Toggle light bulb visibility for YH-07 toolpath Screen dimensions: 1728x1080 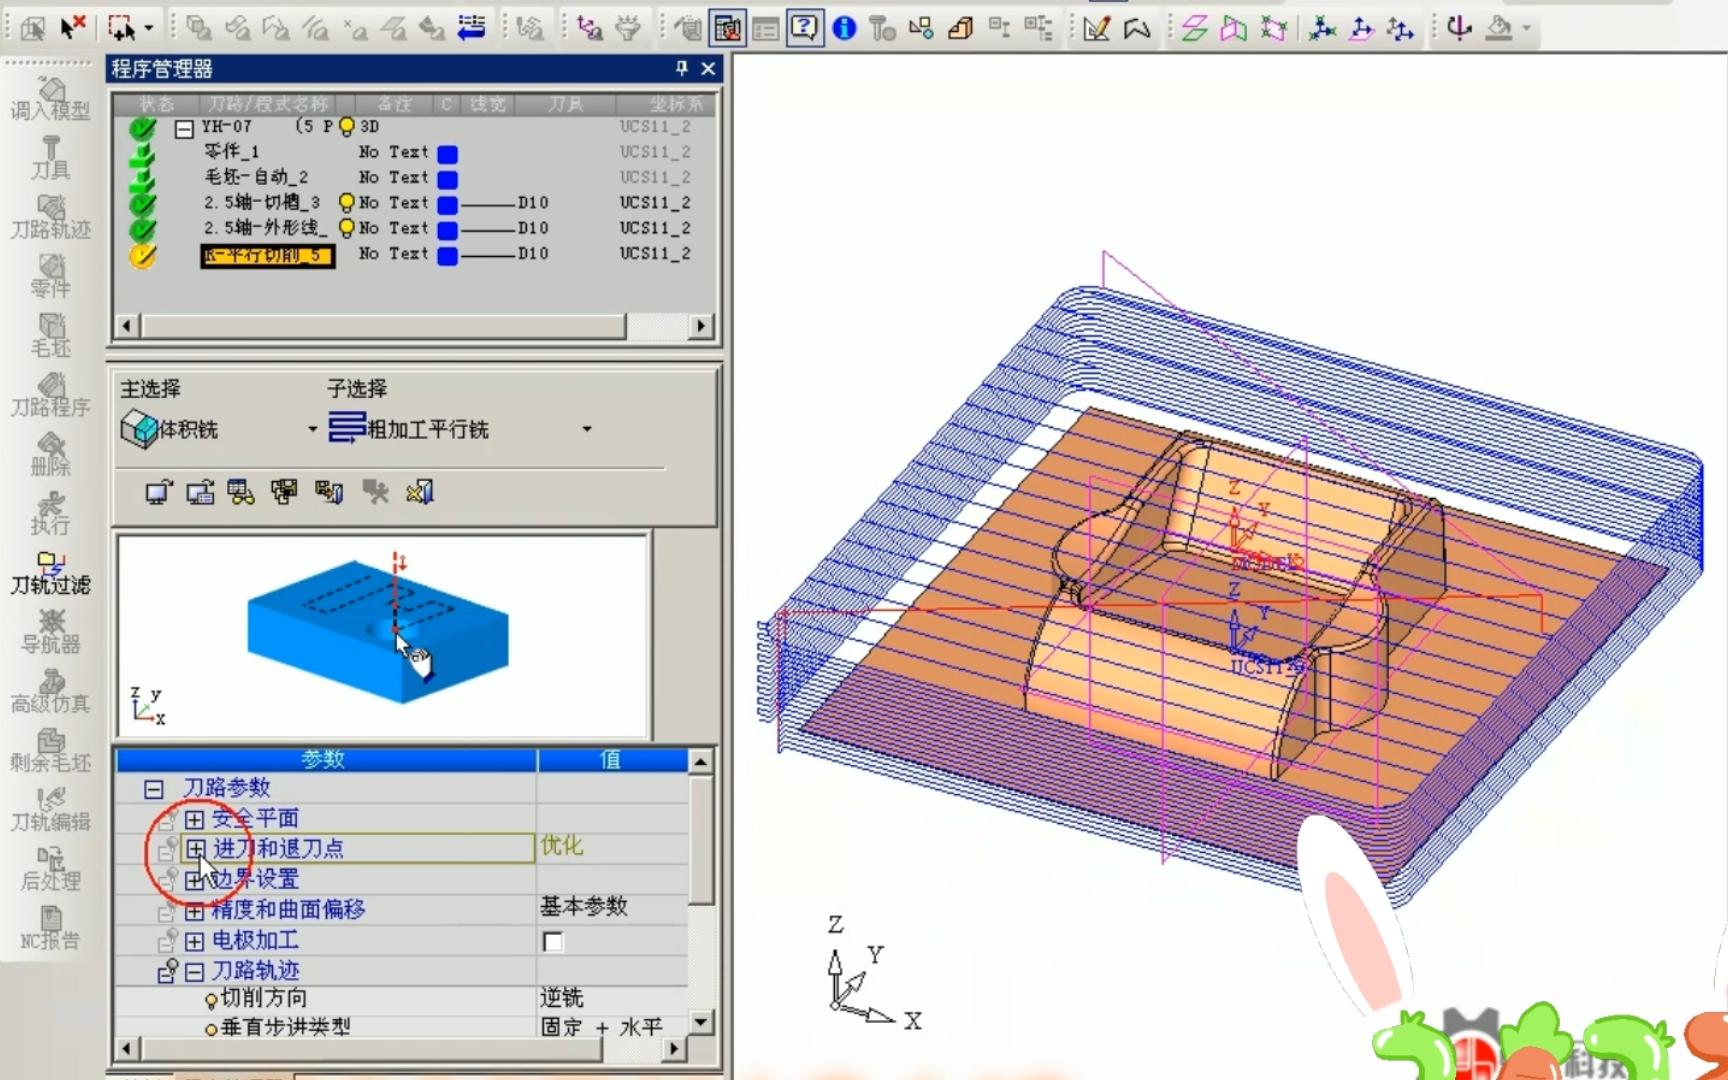click(346, 127)
